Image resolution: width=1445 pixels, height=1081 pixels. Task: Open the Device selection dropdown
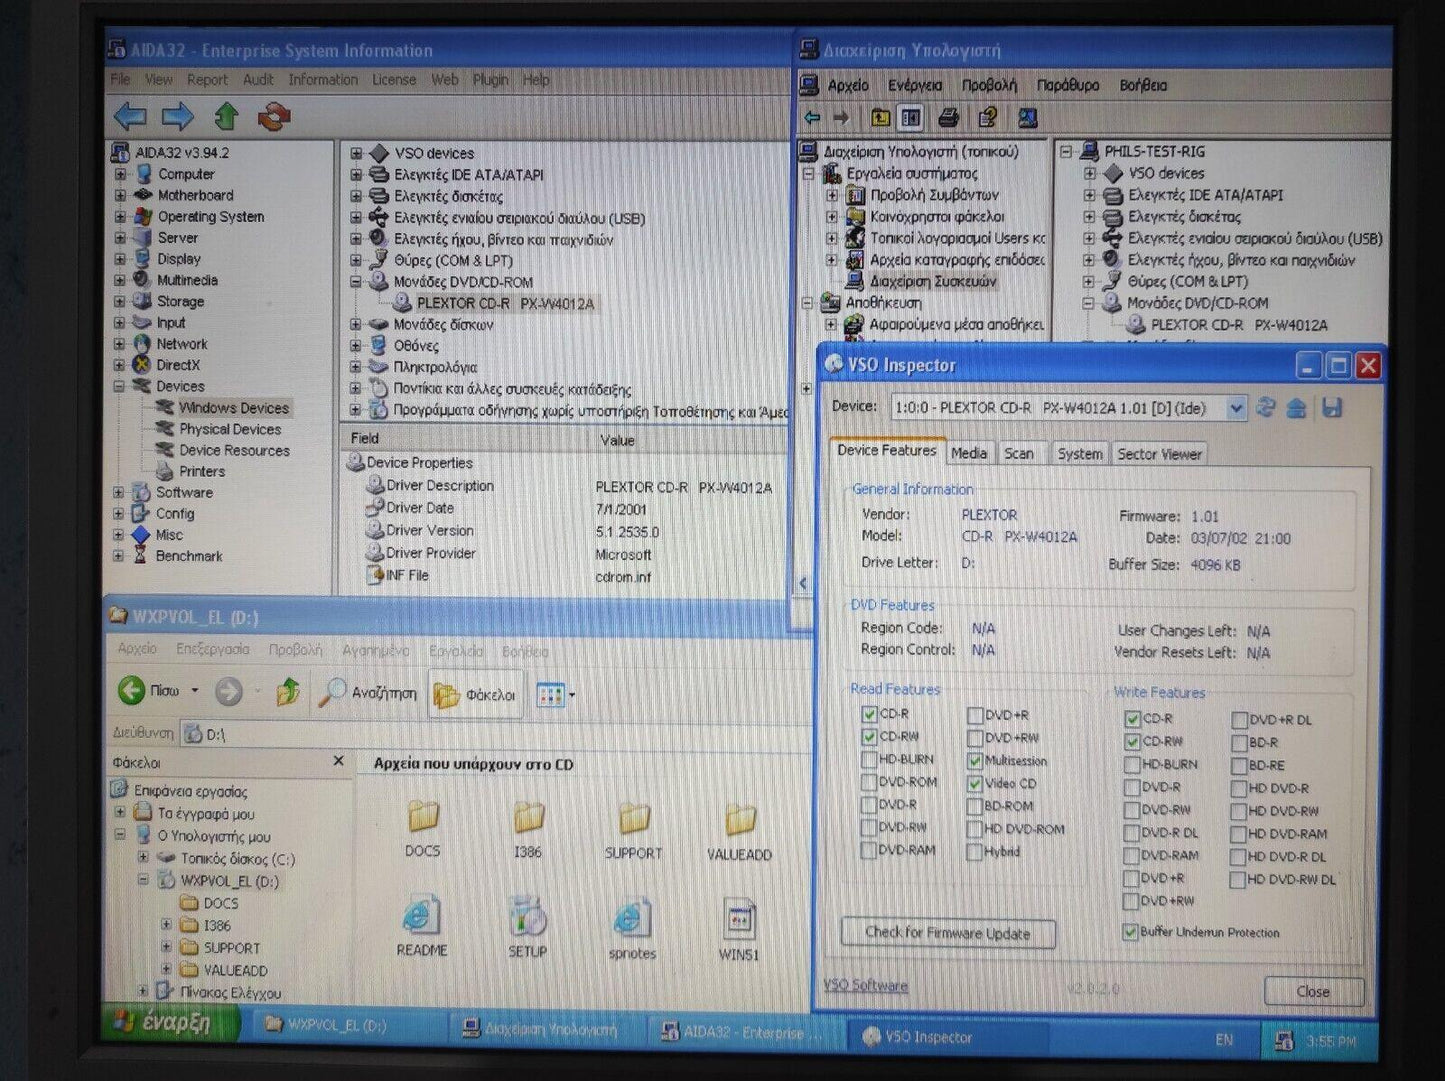(x=1236, y=408)
